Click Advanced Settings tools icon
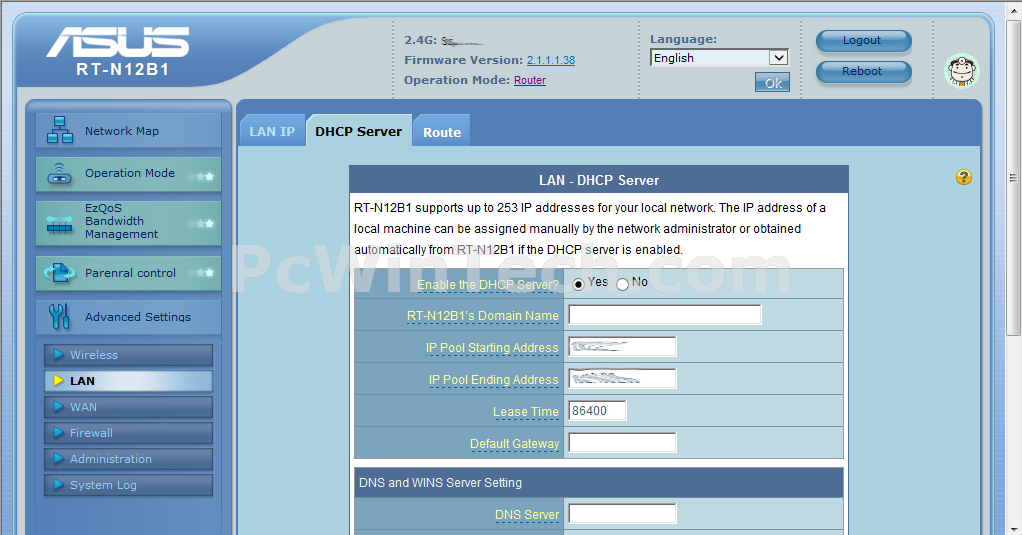 [59, 316]
